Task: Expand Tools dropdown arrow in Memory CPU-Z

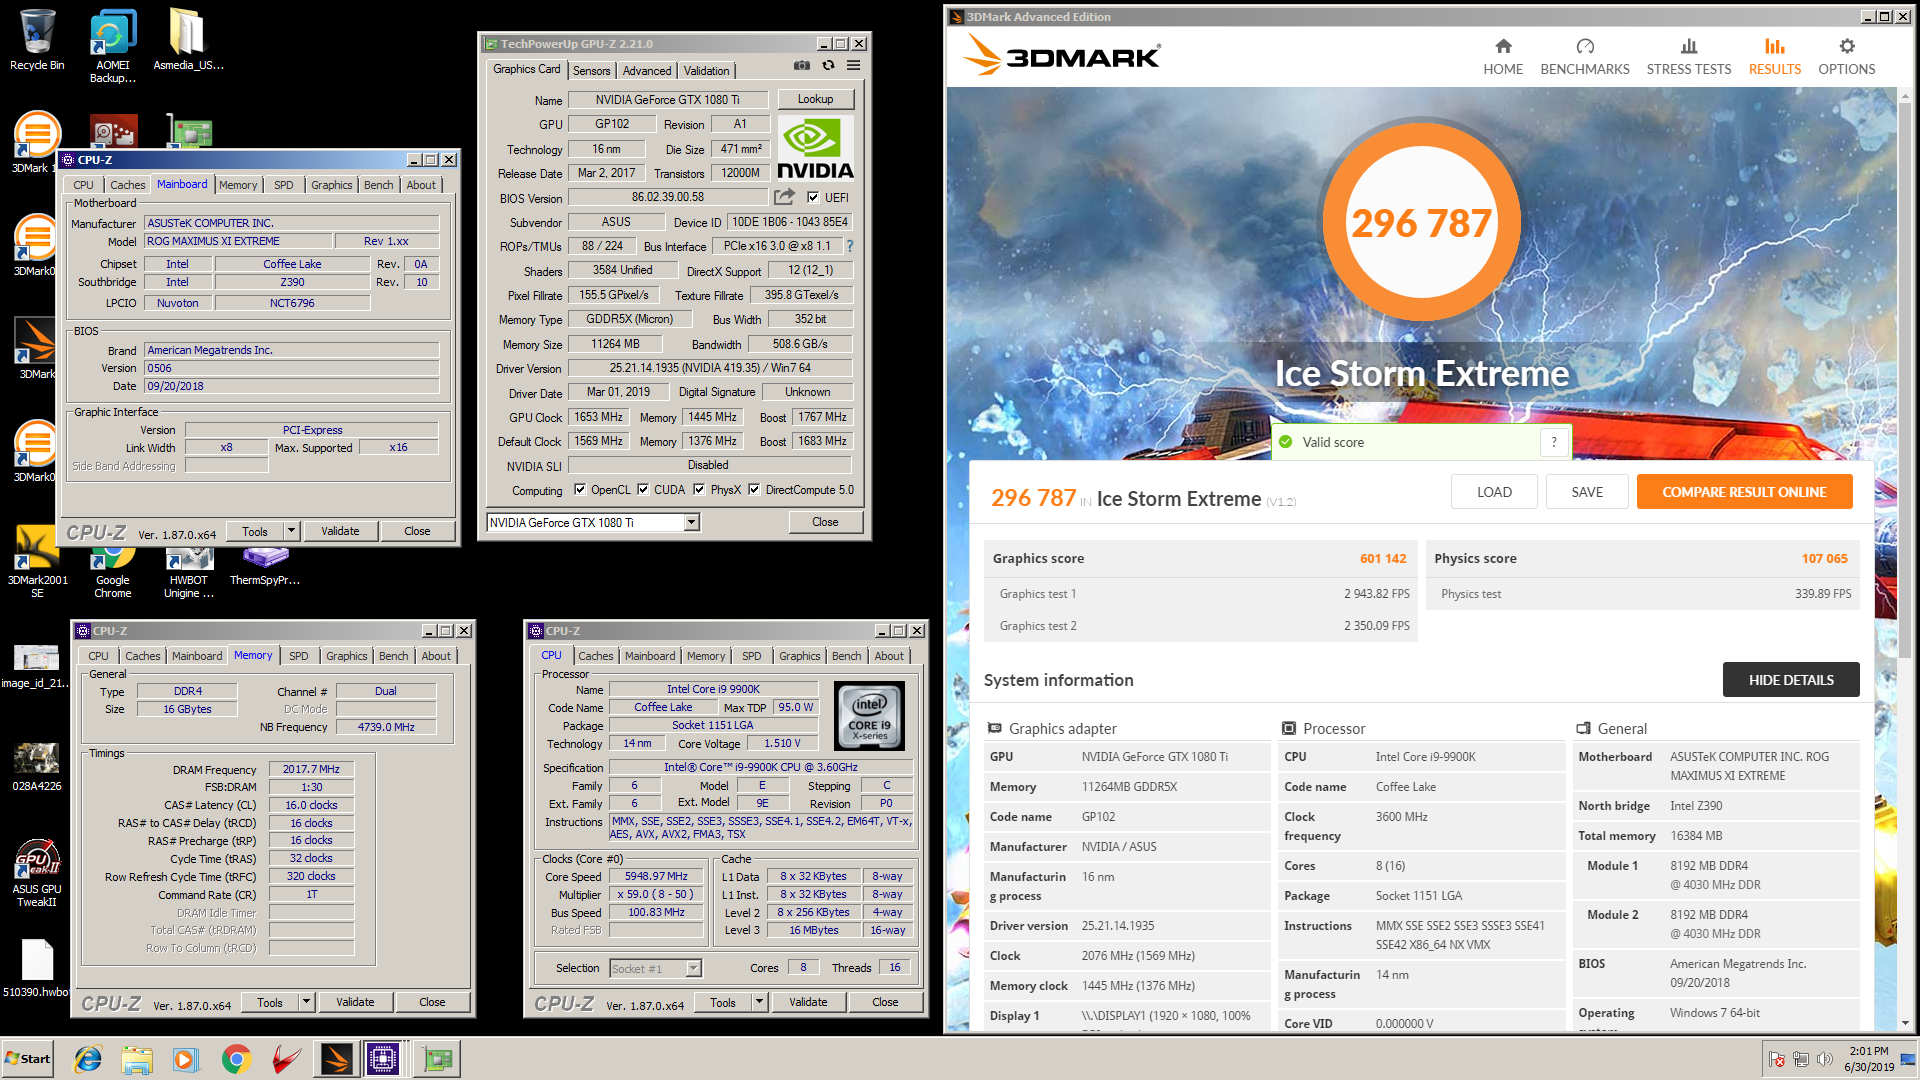Action: 306,1002
